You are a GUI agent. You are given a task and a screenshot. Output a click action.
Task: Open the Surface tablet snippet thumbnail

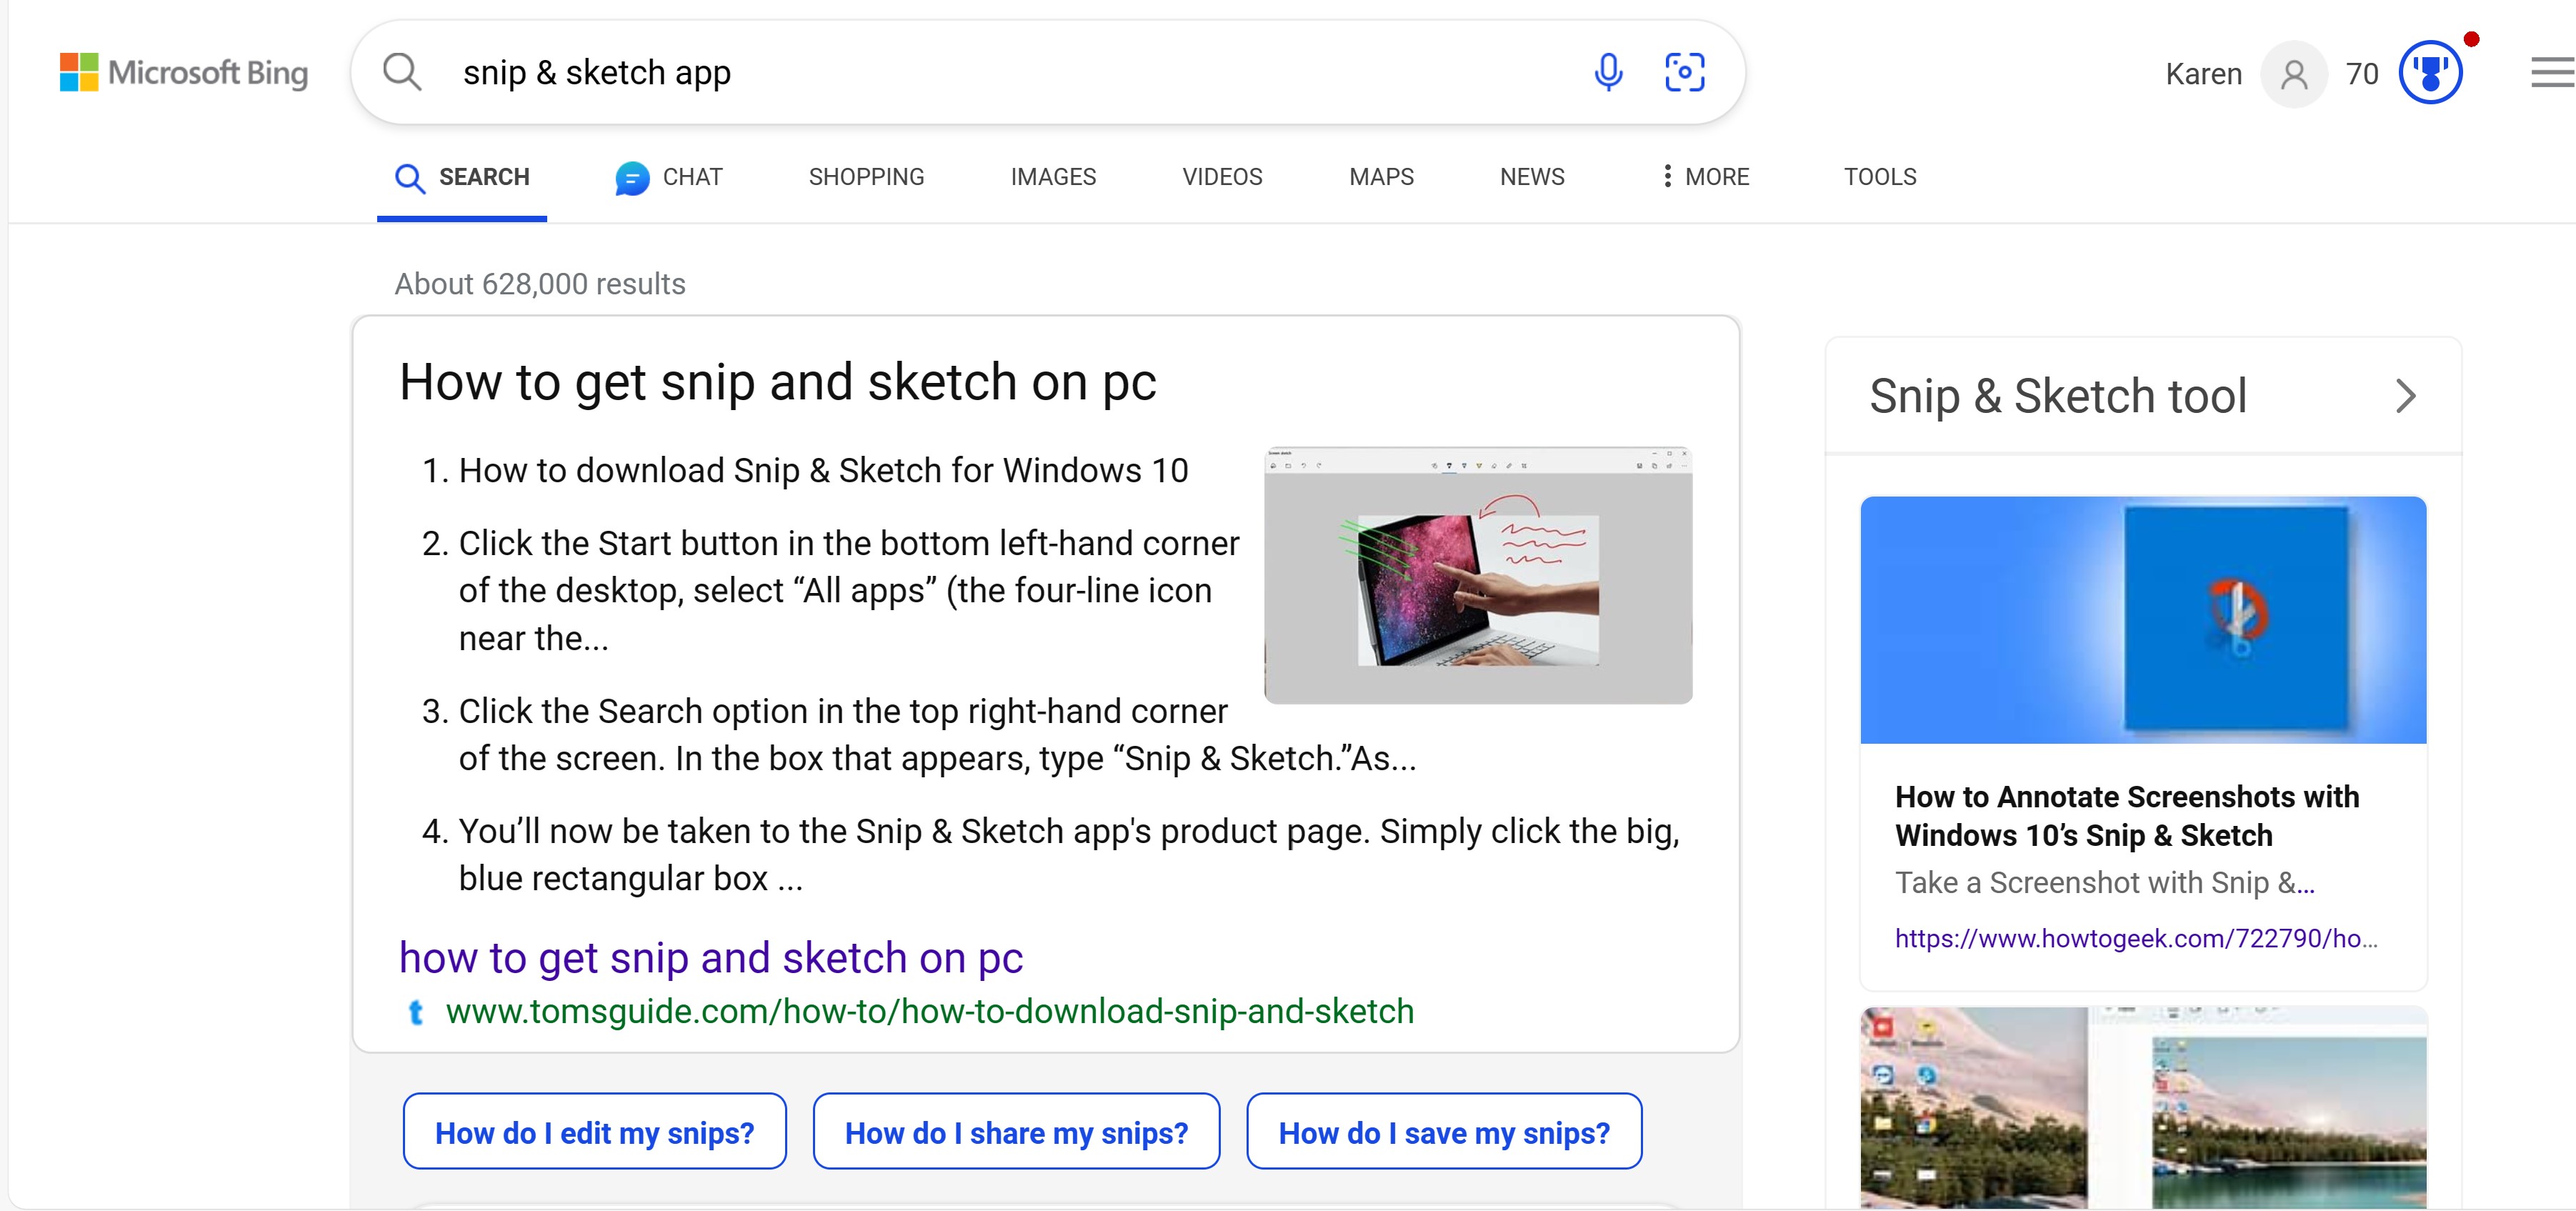tap(1478, 575)
